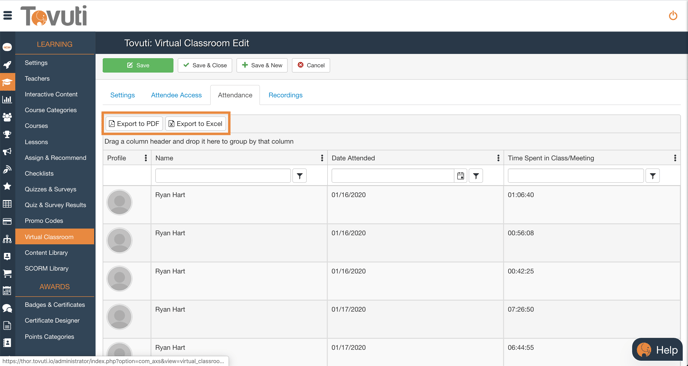Screen dimensions: 688x366
Task: Open Quiz & Survey Results in sidebar
Action: coord(55,205)
